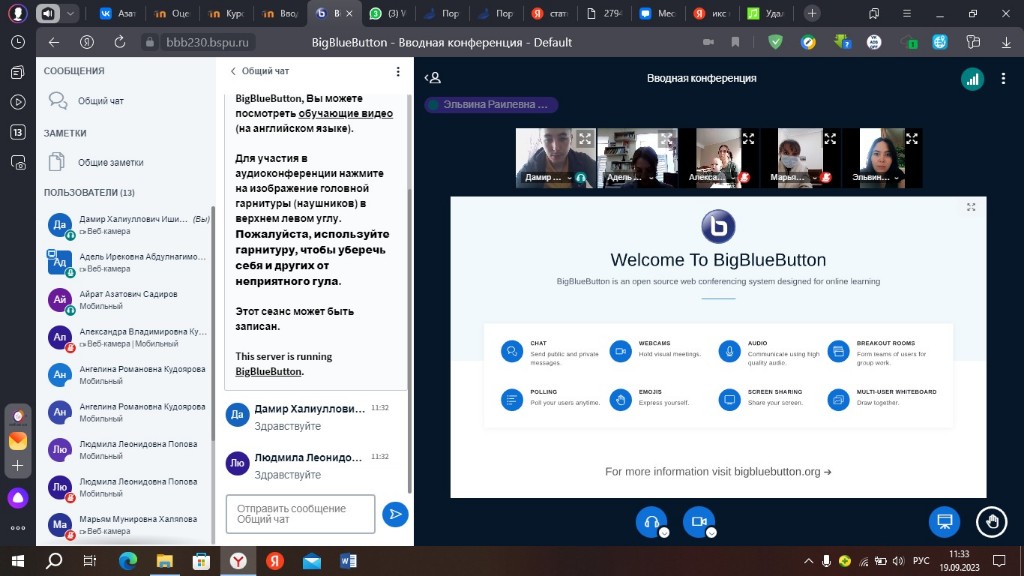Screen dimensions: 1024x576
Task: Toggle webcam sharing camera button
Action: pyautogui.click(x=698, y=521)
